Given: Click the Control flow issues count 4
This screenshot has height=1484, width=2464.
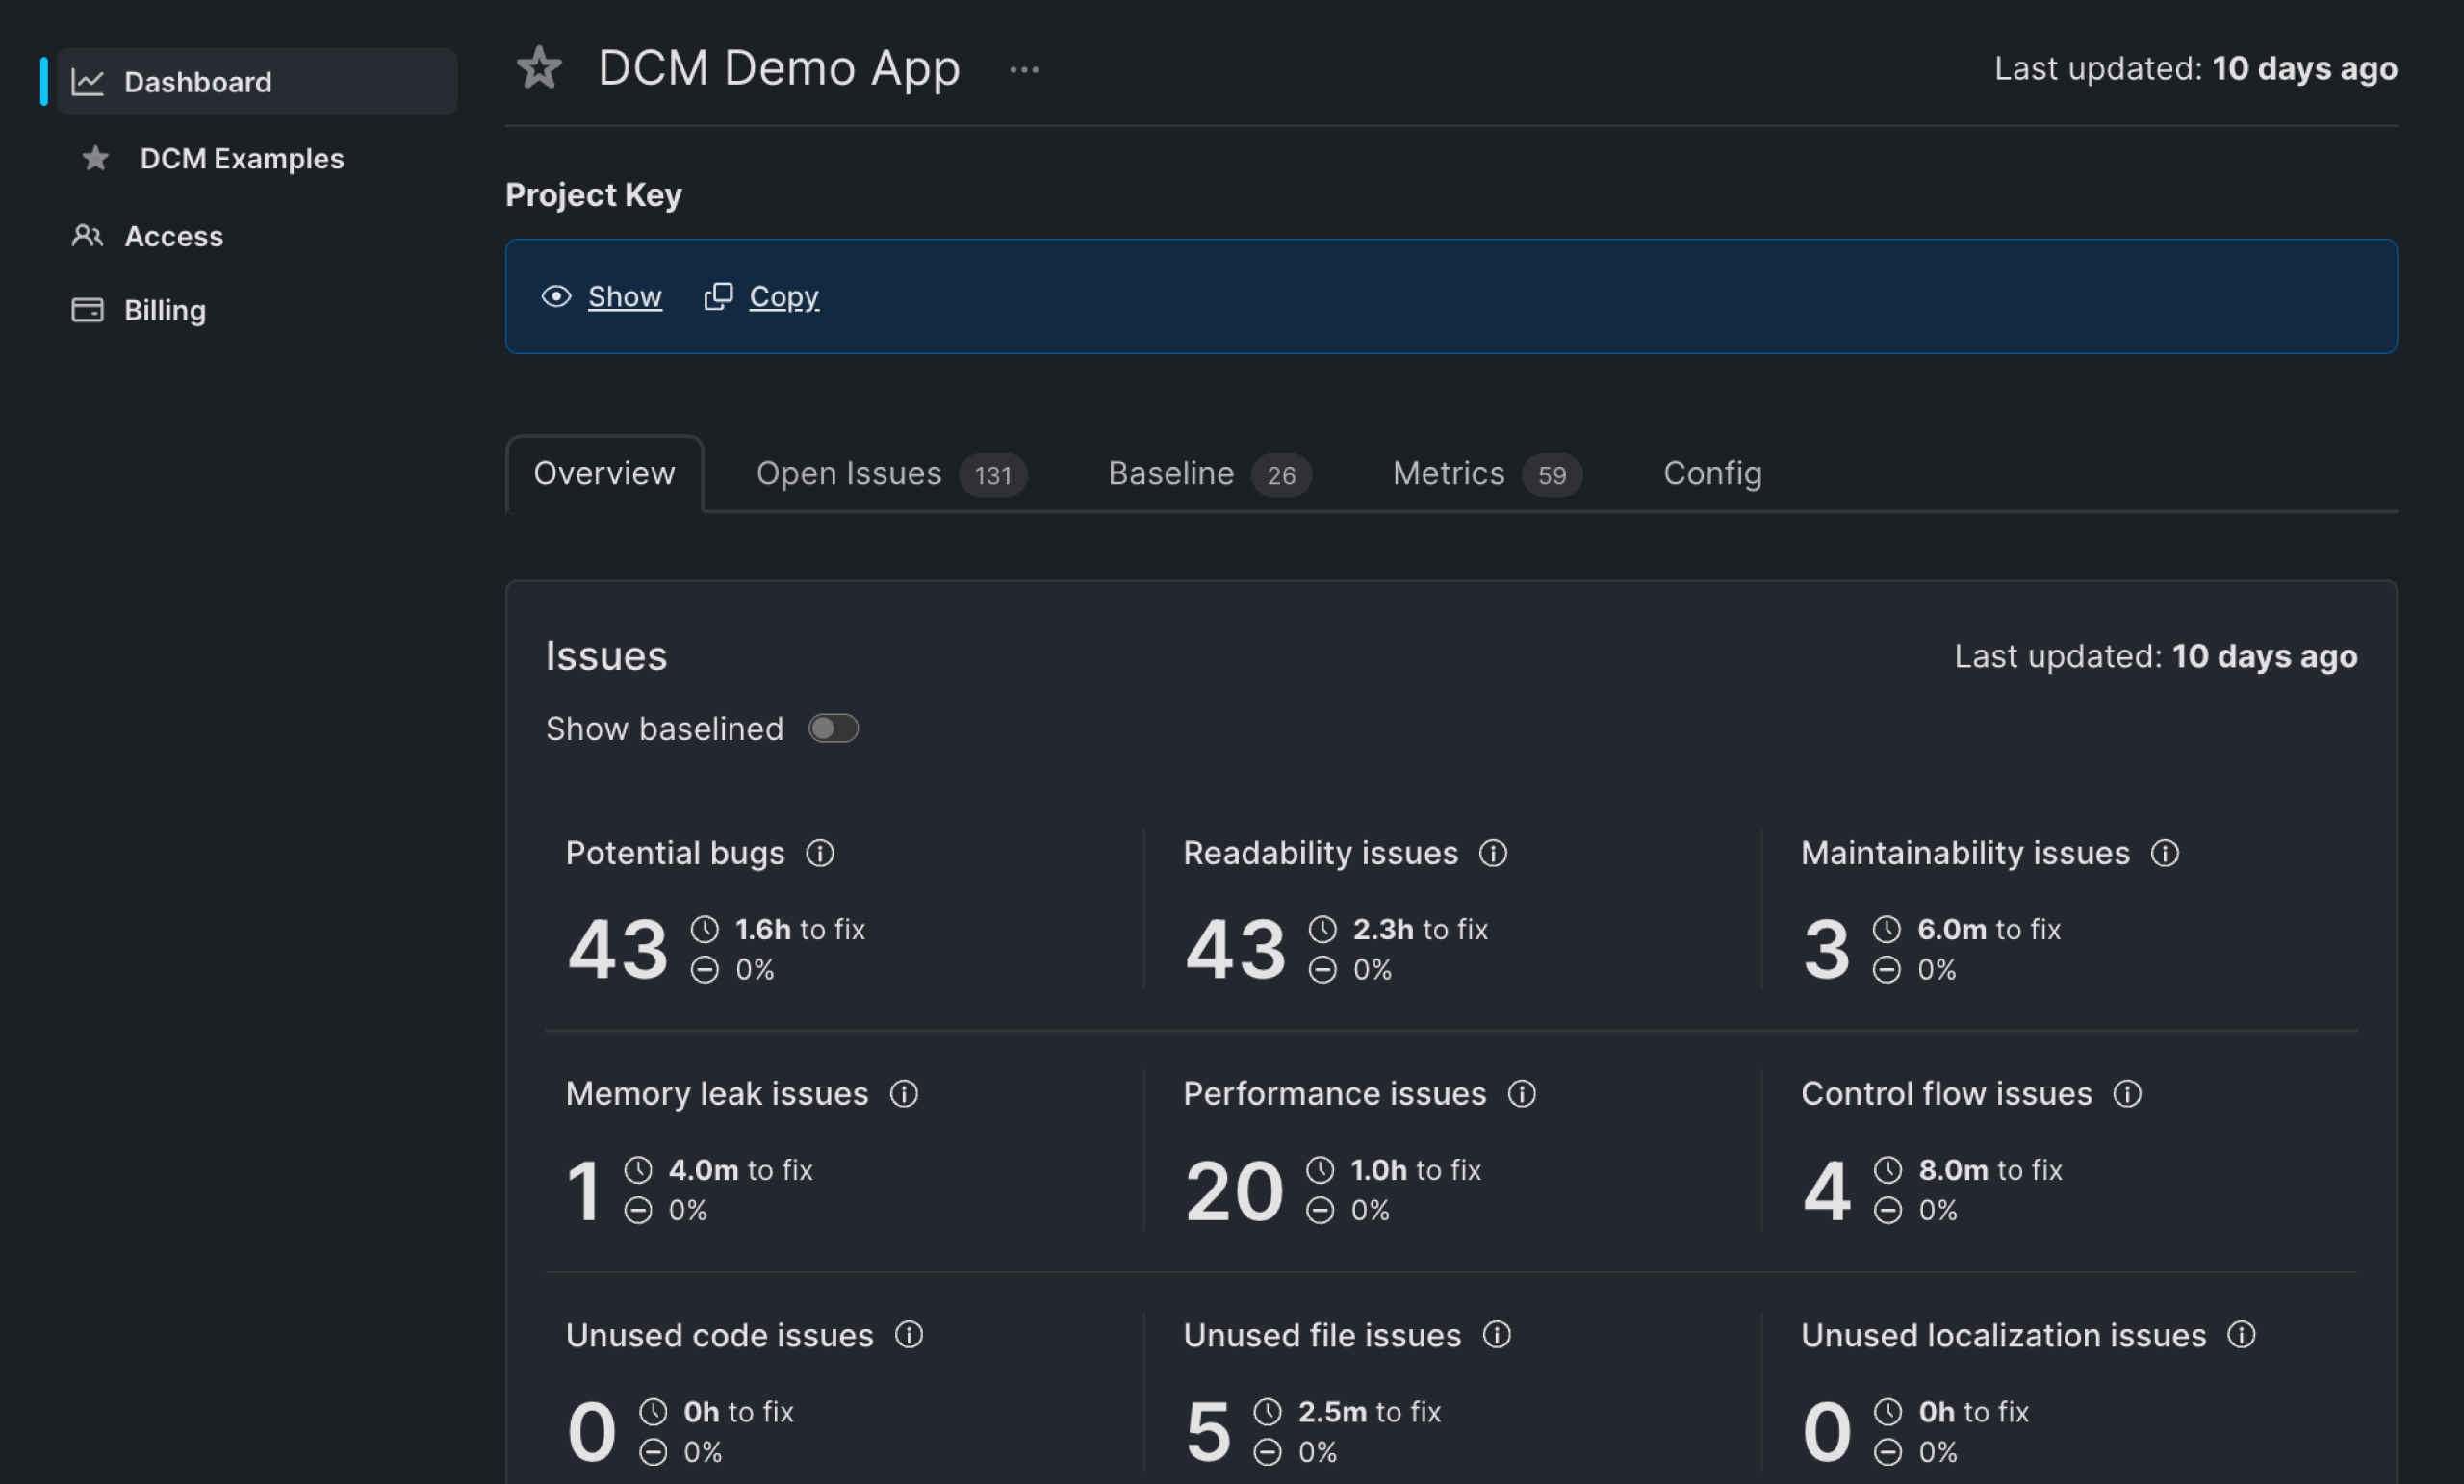Looking at the screenshot, I should pyautogui.click(x=1827, y=1191).
